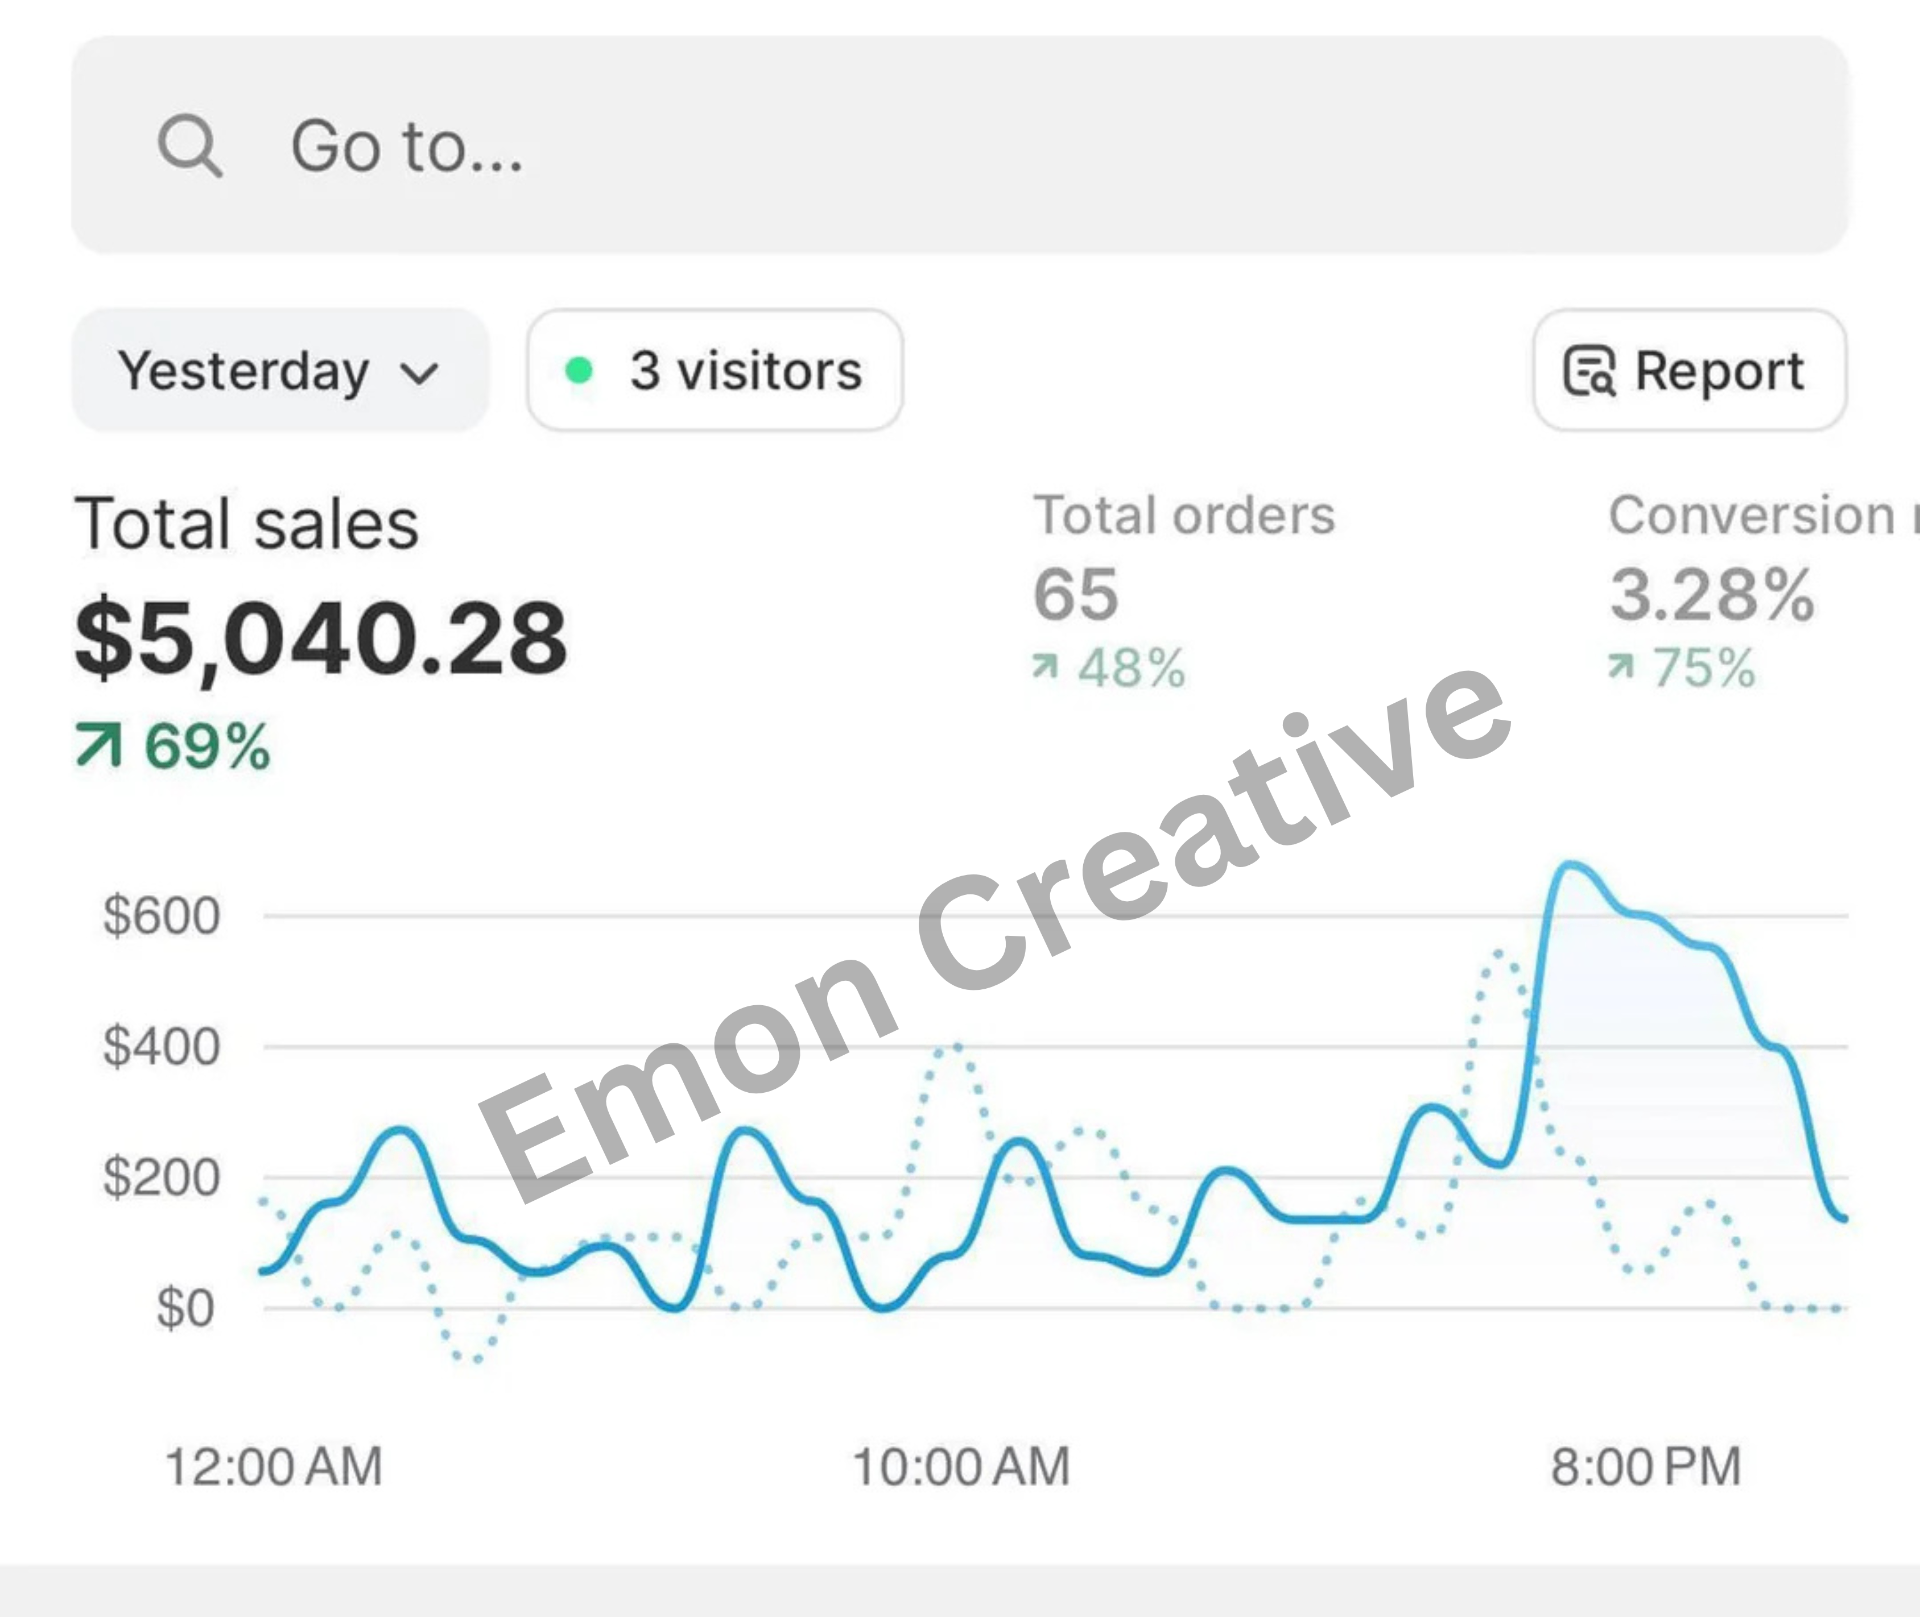Click the 12:00 AM time label
1920x1617 pixels.
tap(273, 1467)
